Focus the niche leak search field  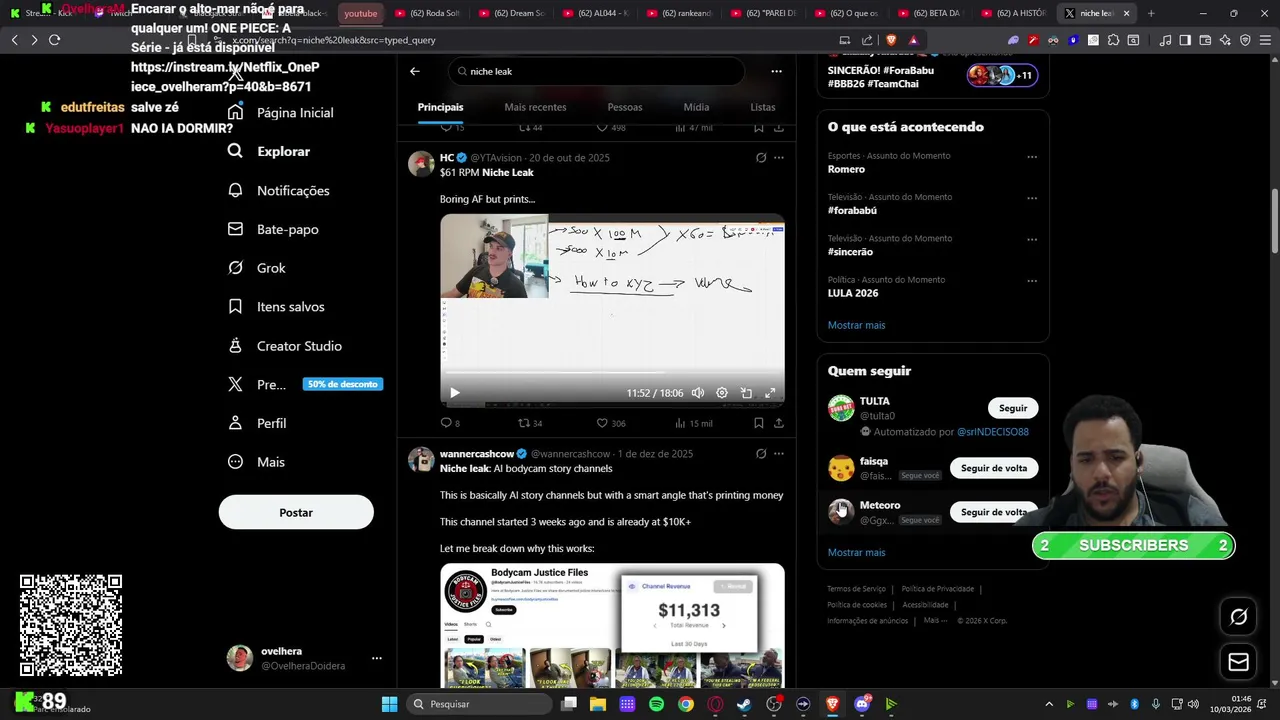pos(595,71)
